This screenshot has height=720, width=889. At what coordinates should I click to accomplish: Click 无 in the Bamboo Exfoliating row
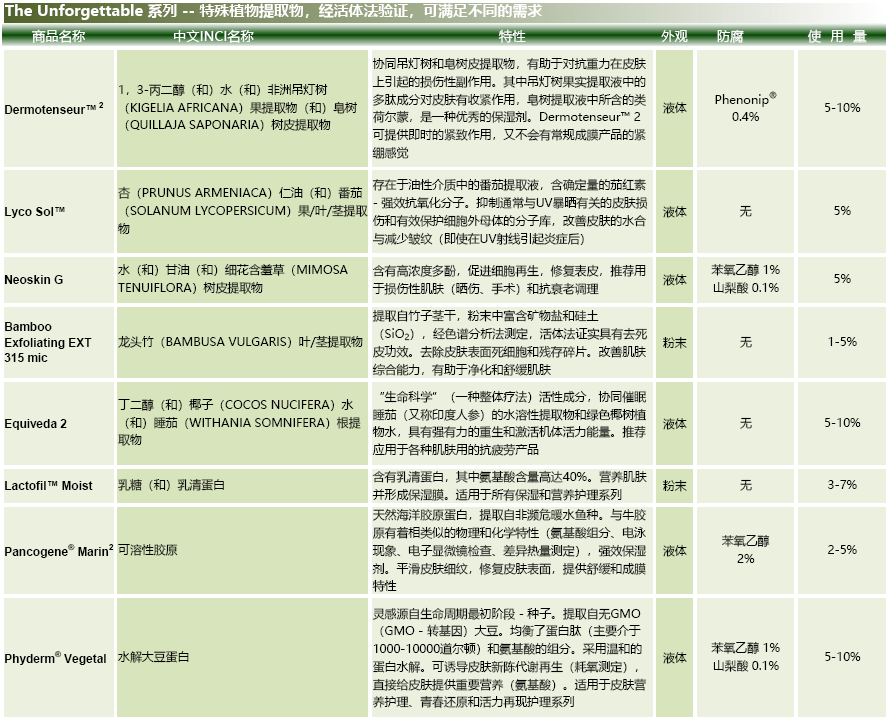(x=746, y=342)
